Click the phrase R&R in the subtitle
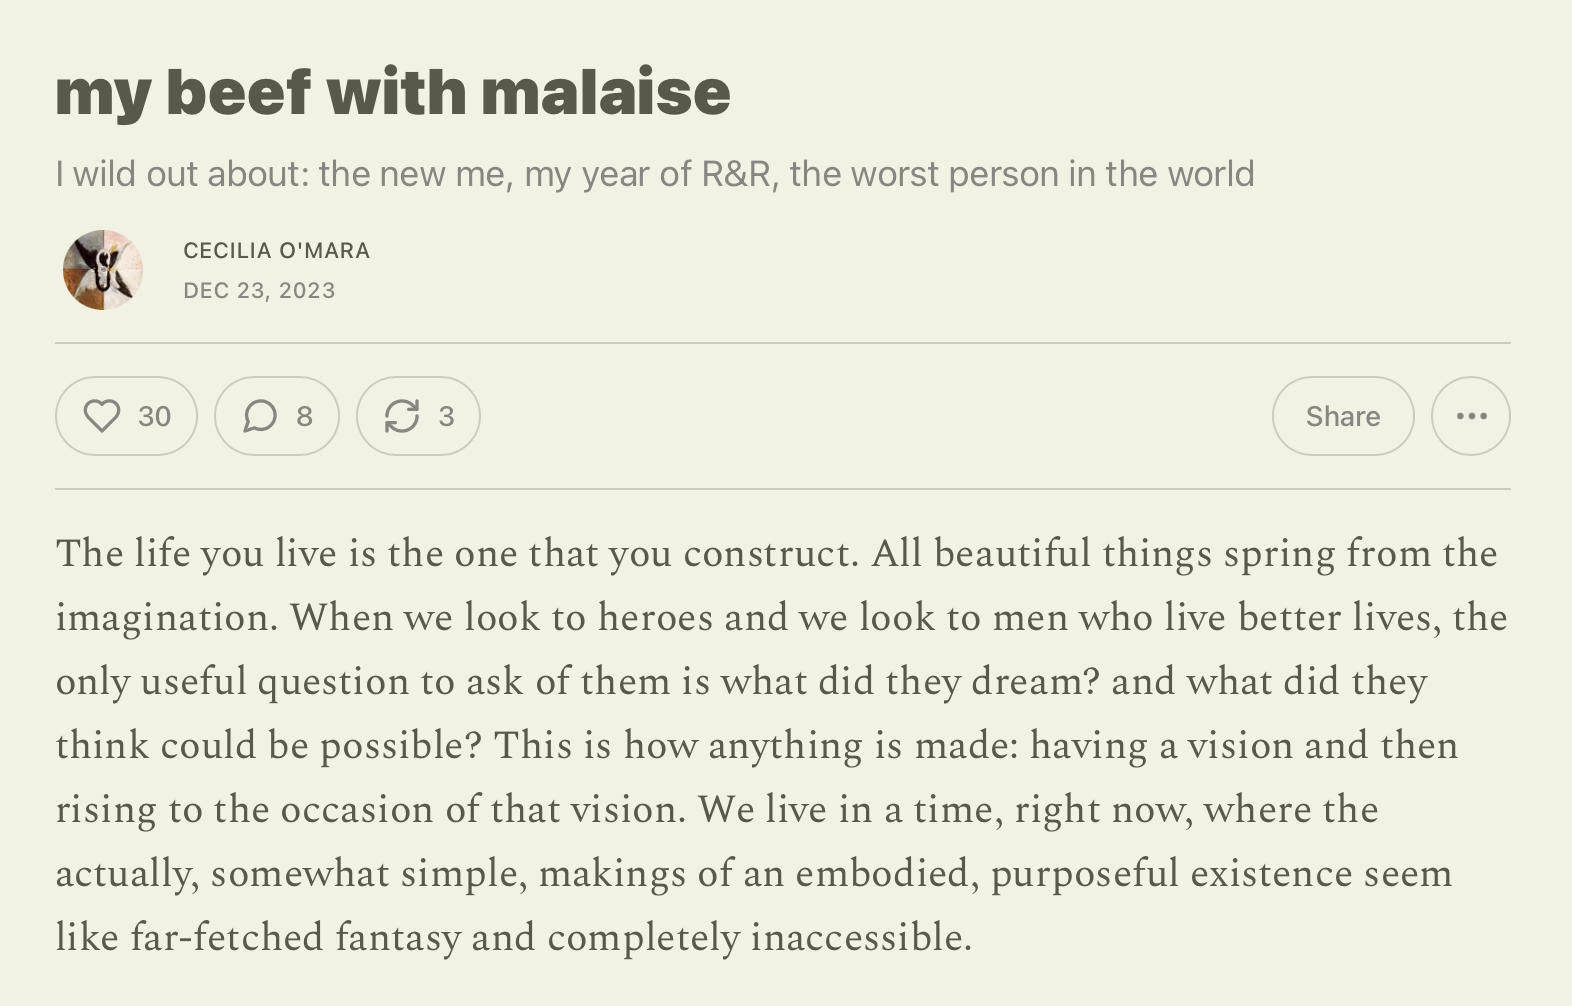 pyautogui.click(x=736, y=174)
